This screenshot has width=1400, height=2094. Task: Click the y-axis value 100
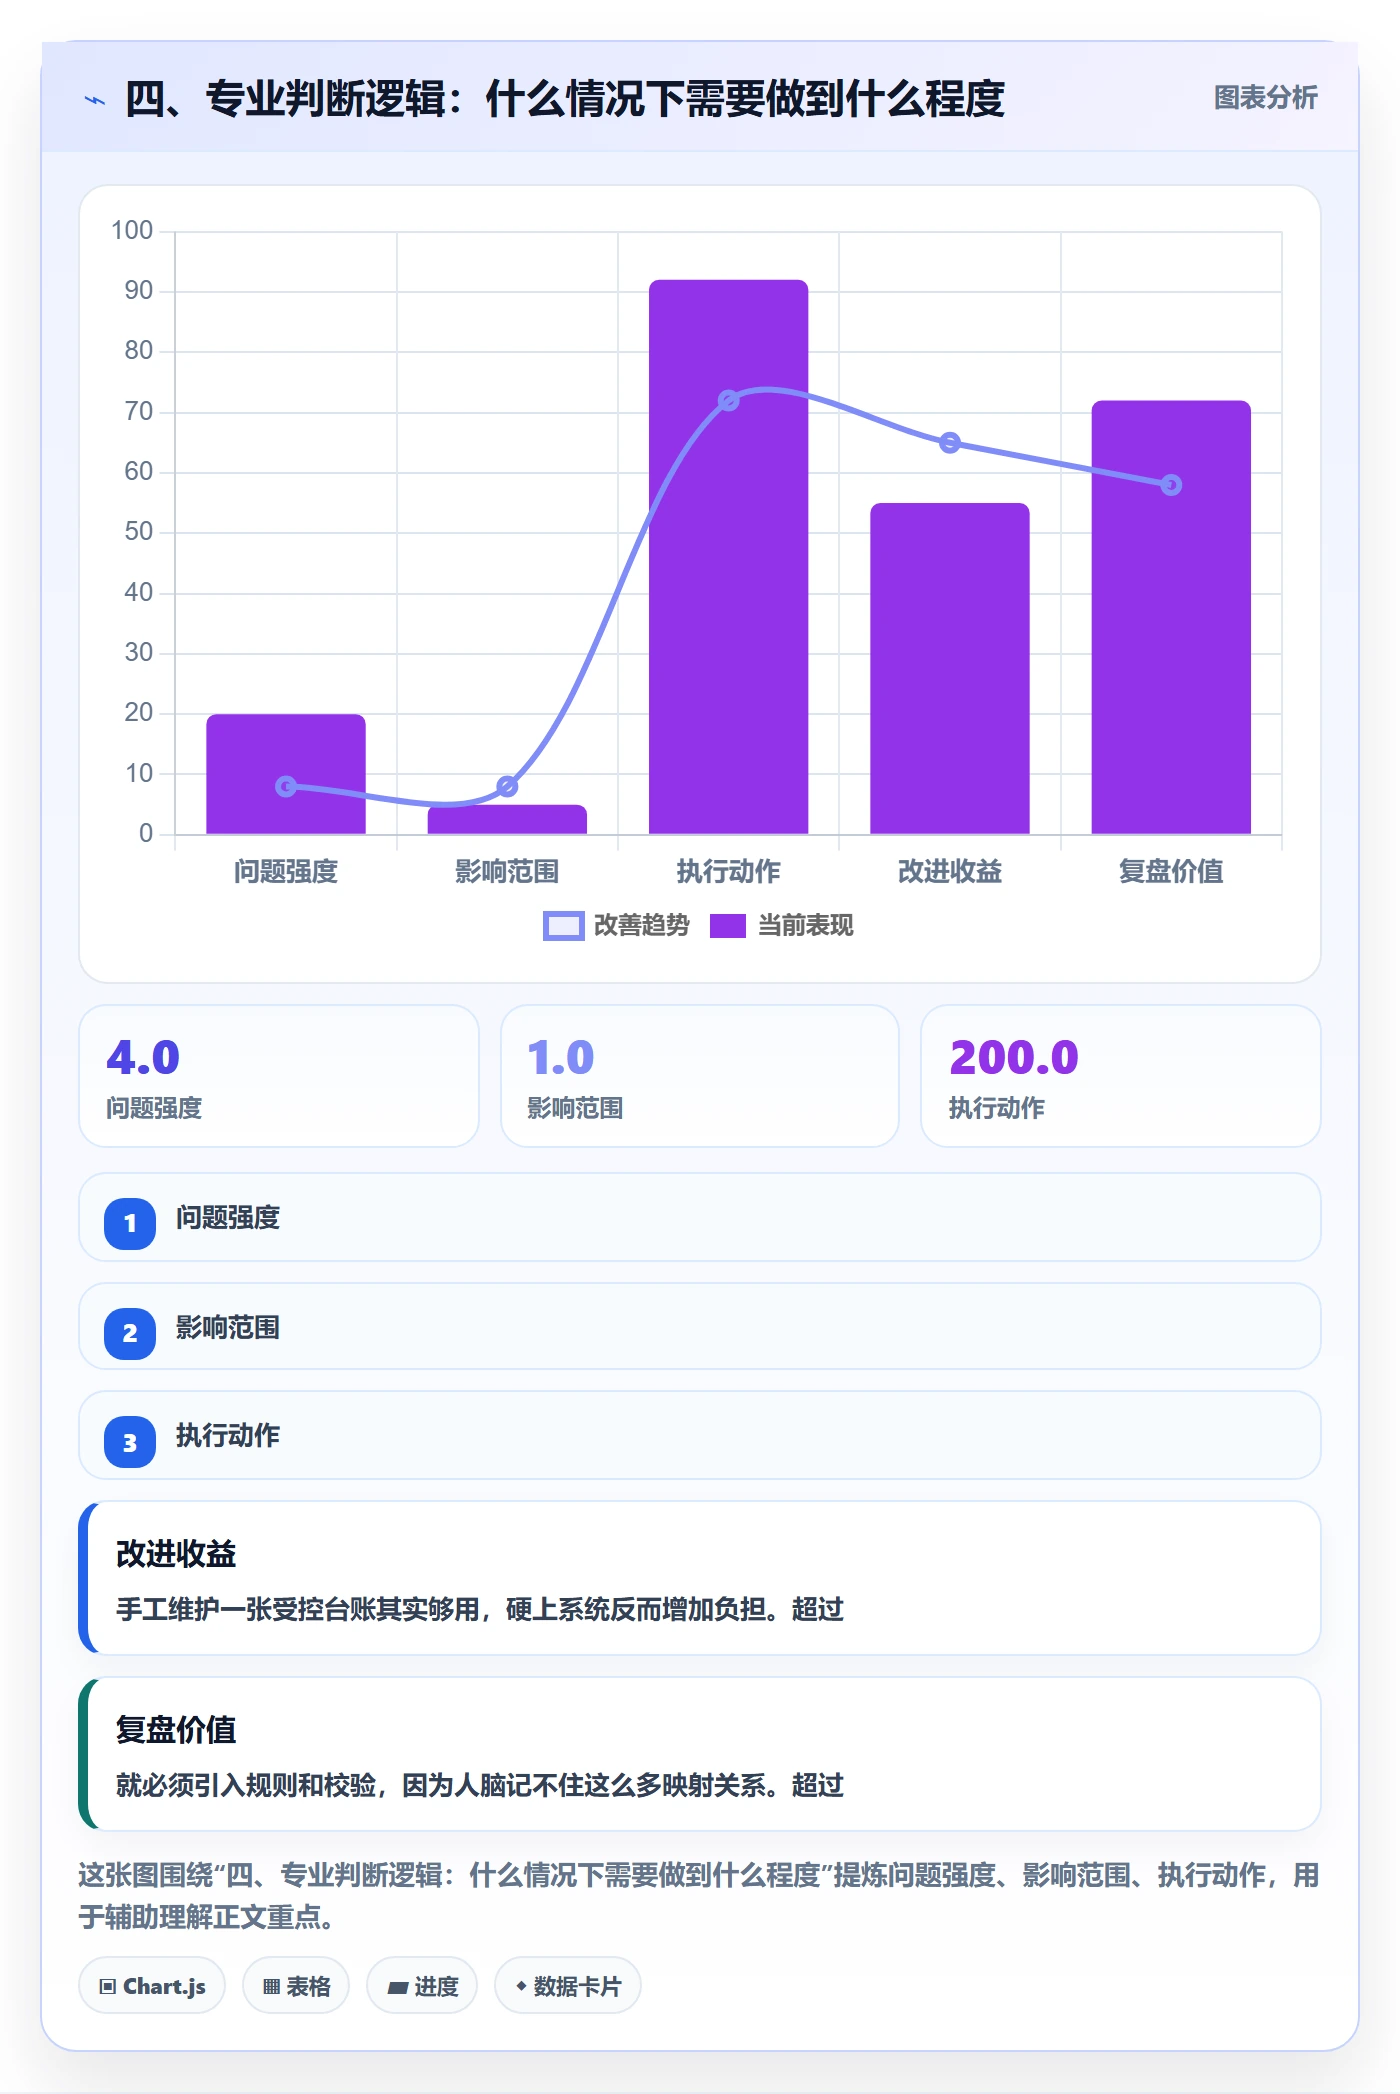132,231
